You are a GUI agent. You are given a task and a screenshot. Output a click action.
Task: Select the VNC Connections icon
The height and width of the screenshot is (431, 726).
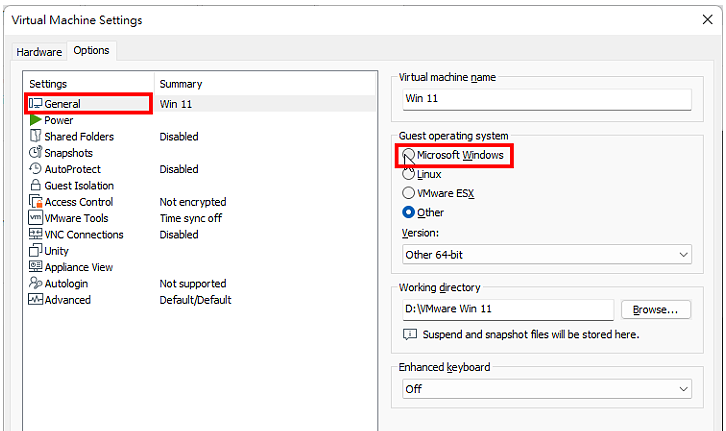[x=36, y=234]
